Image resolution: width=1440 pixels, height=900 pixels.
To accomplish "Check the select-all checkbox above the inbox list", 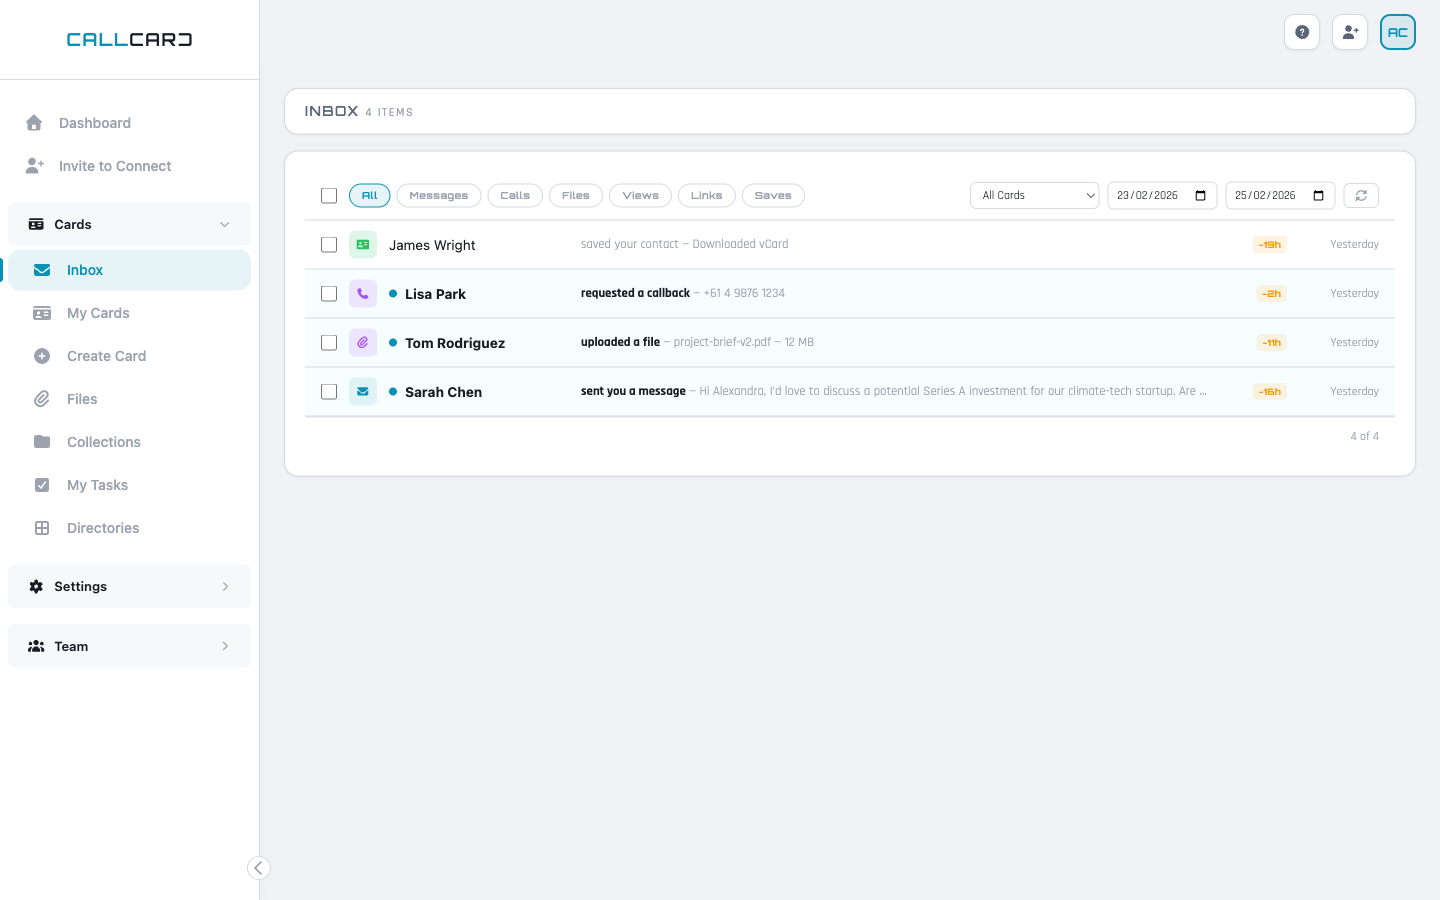I will pyautogui.click(x=329, y=196).
